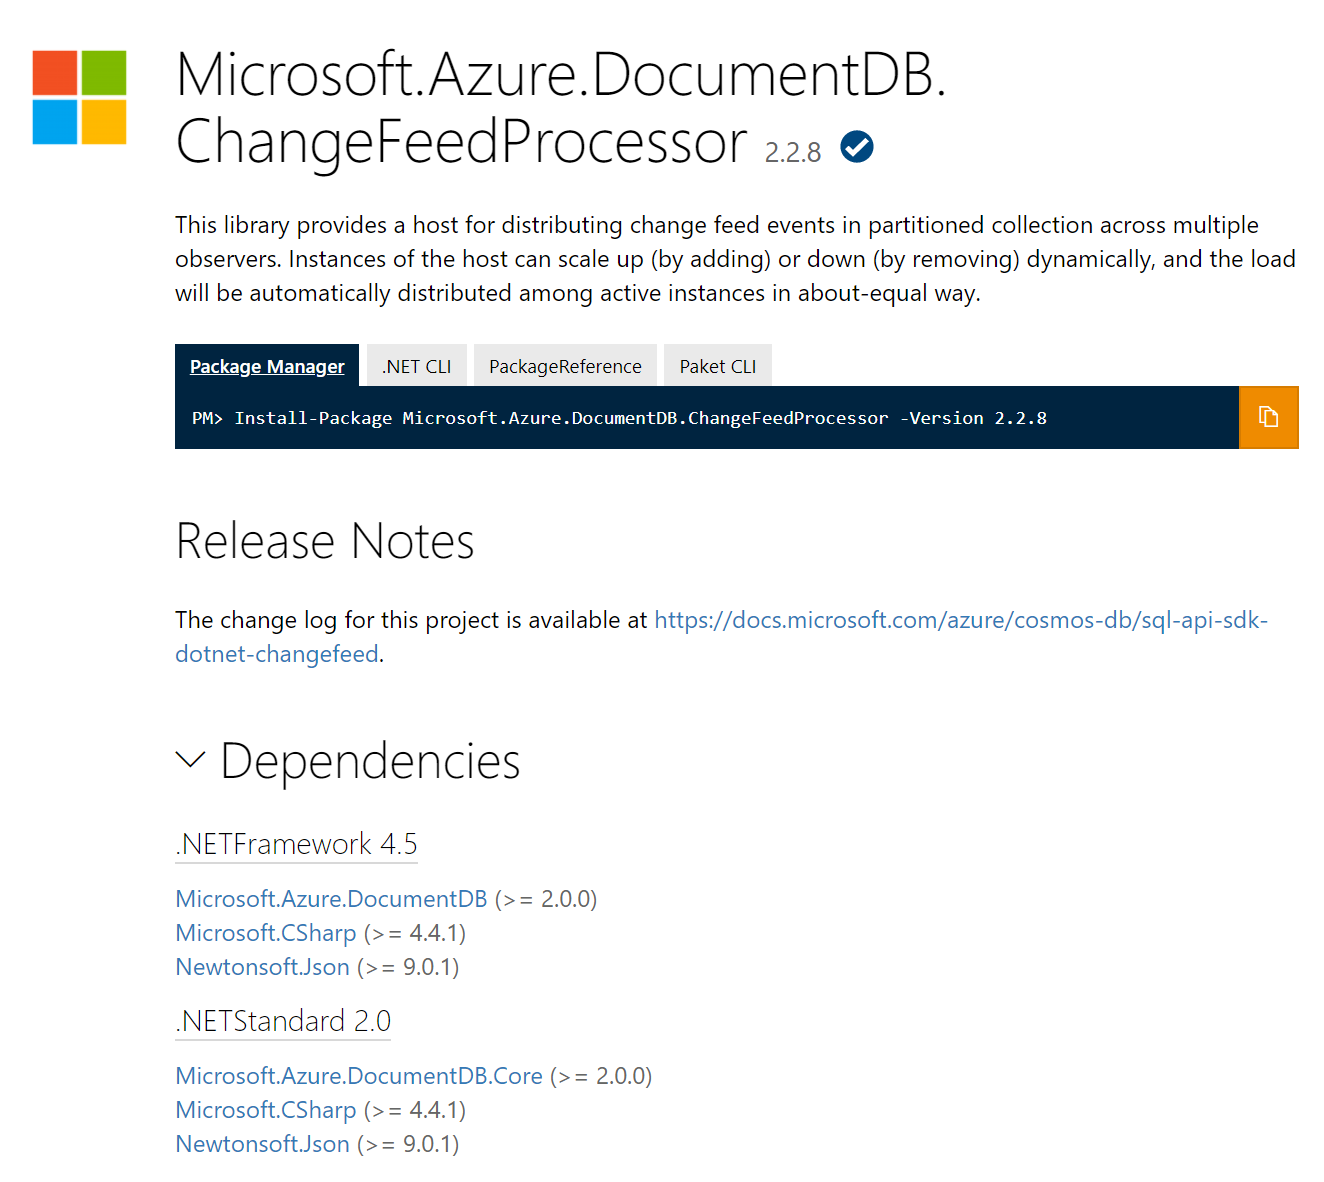Click the Microsoft logo
The width and height of the screenshot is (1324, 1182).
pos(79,99)
